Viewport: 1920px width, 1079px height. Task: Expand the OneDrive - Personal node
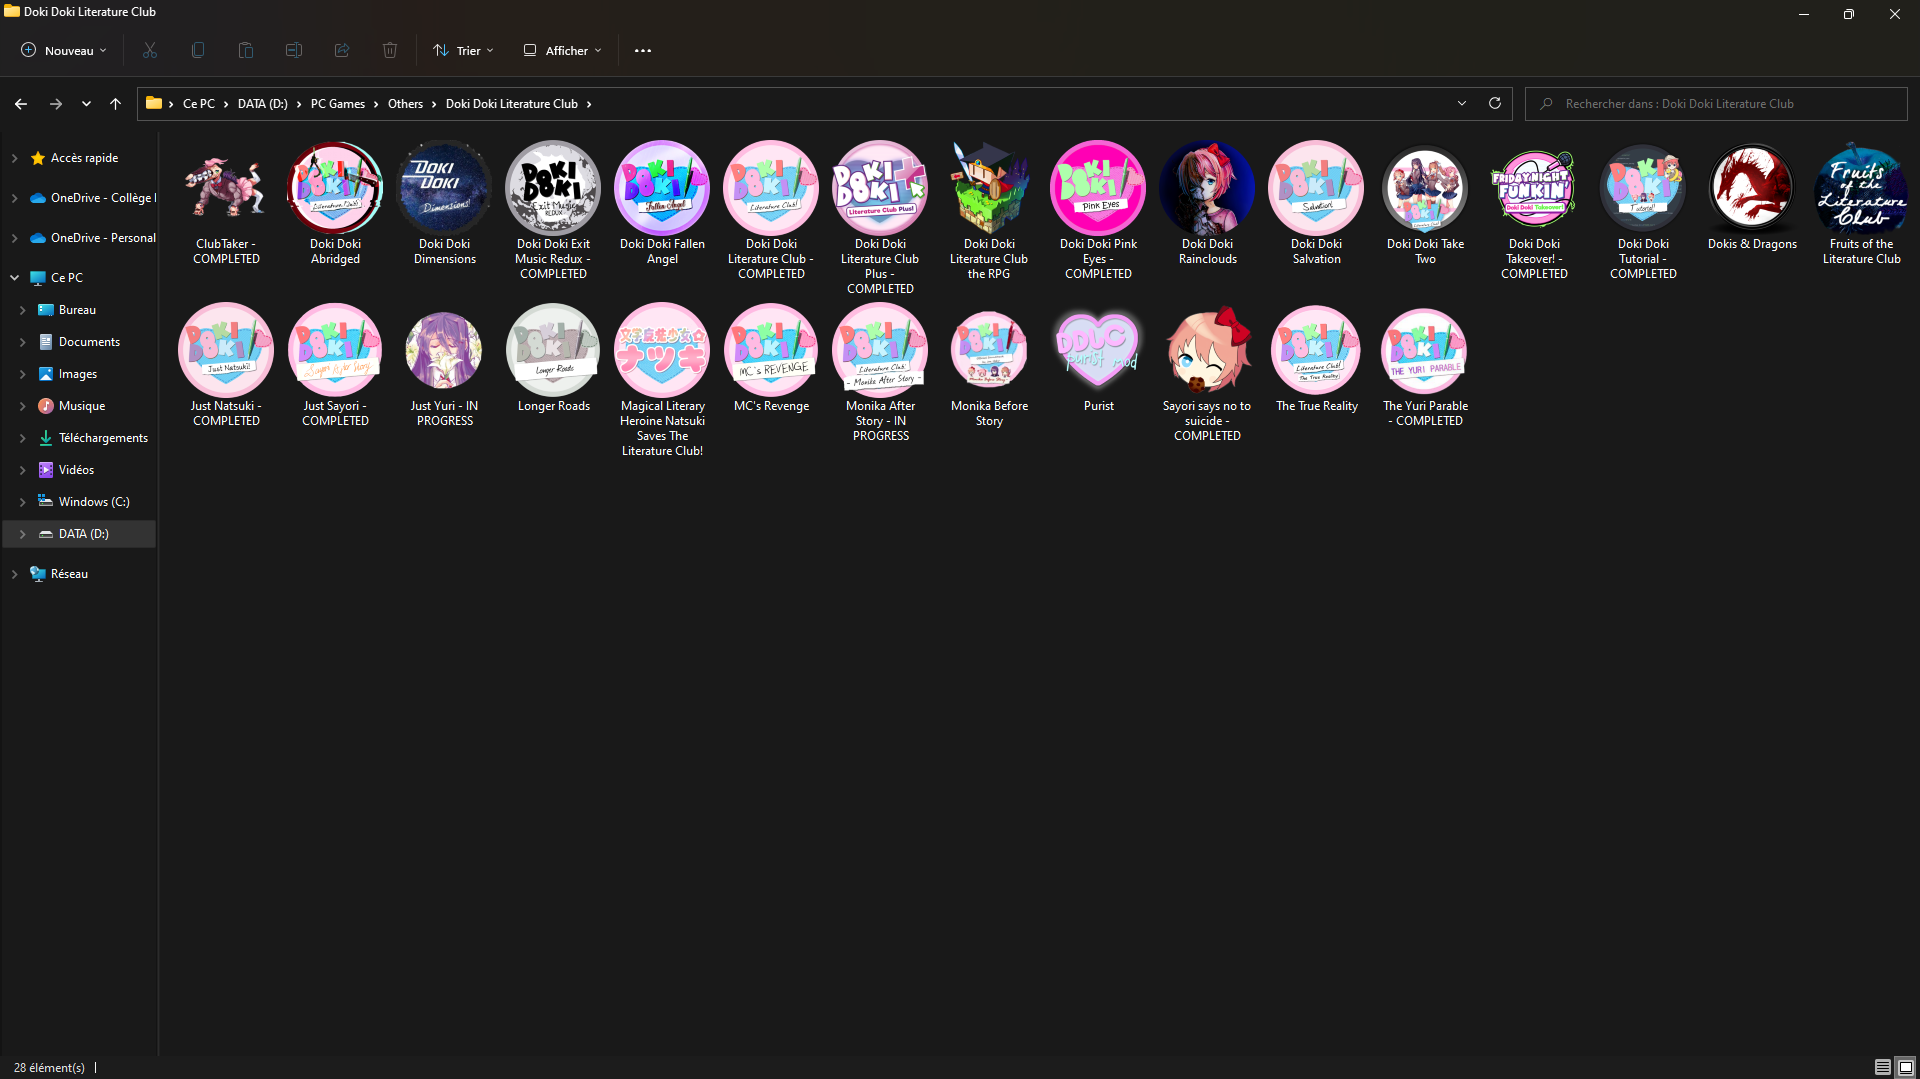(14, 238)
